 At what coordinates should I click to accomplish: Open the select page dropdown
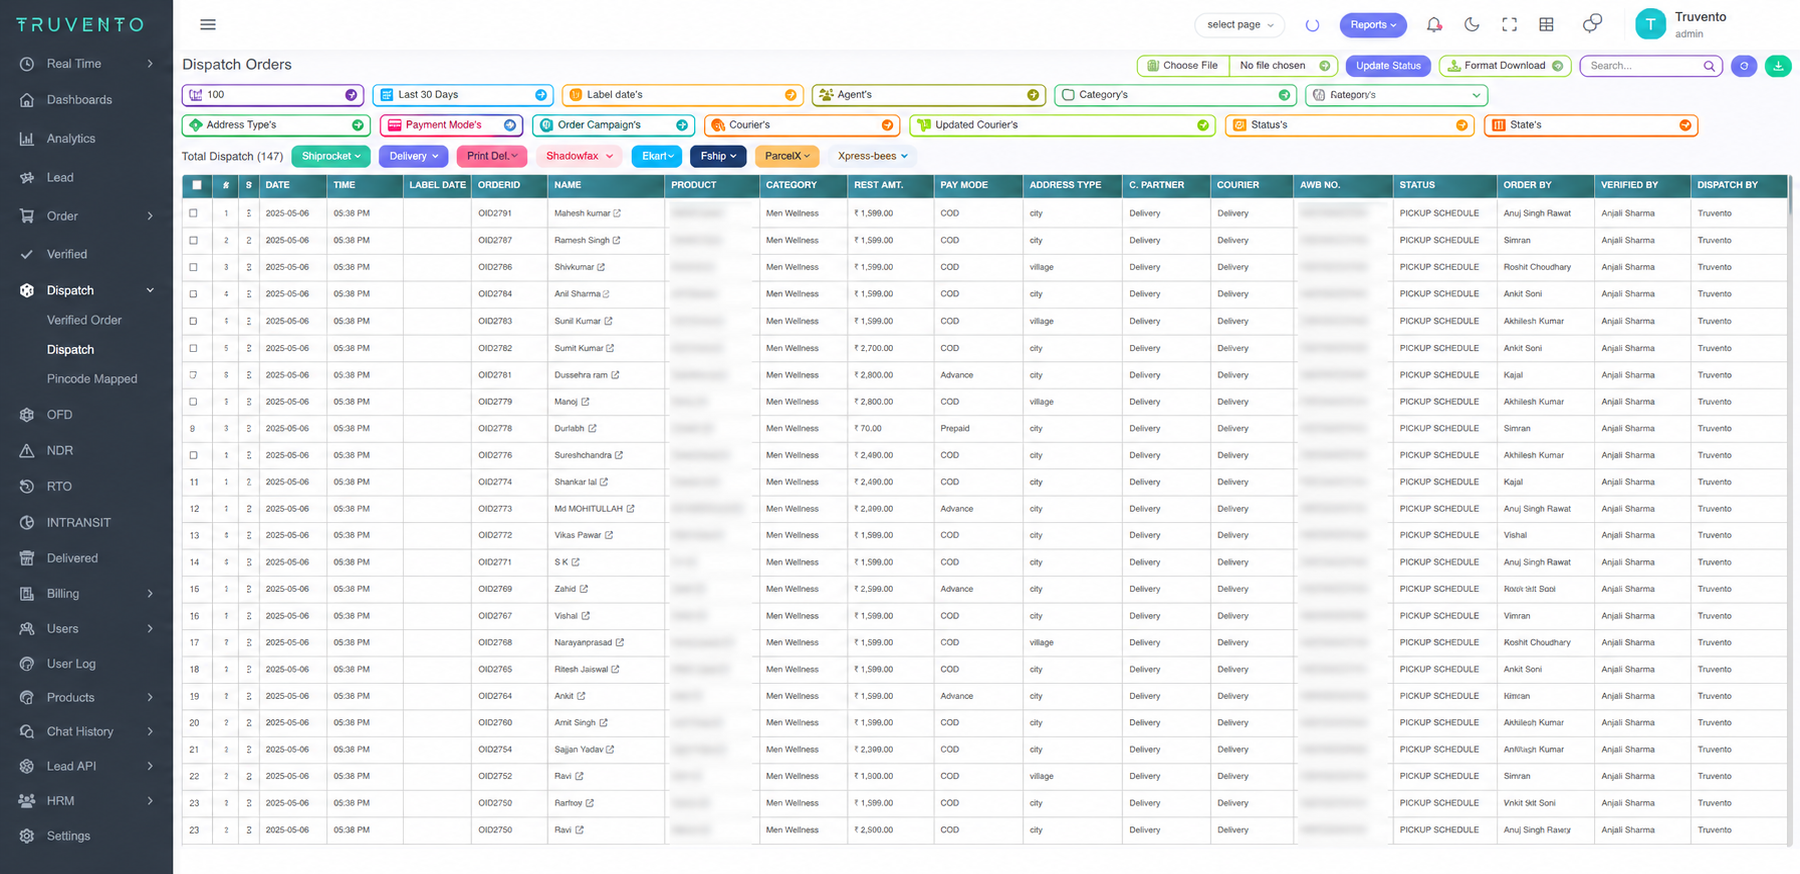1240,25
